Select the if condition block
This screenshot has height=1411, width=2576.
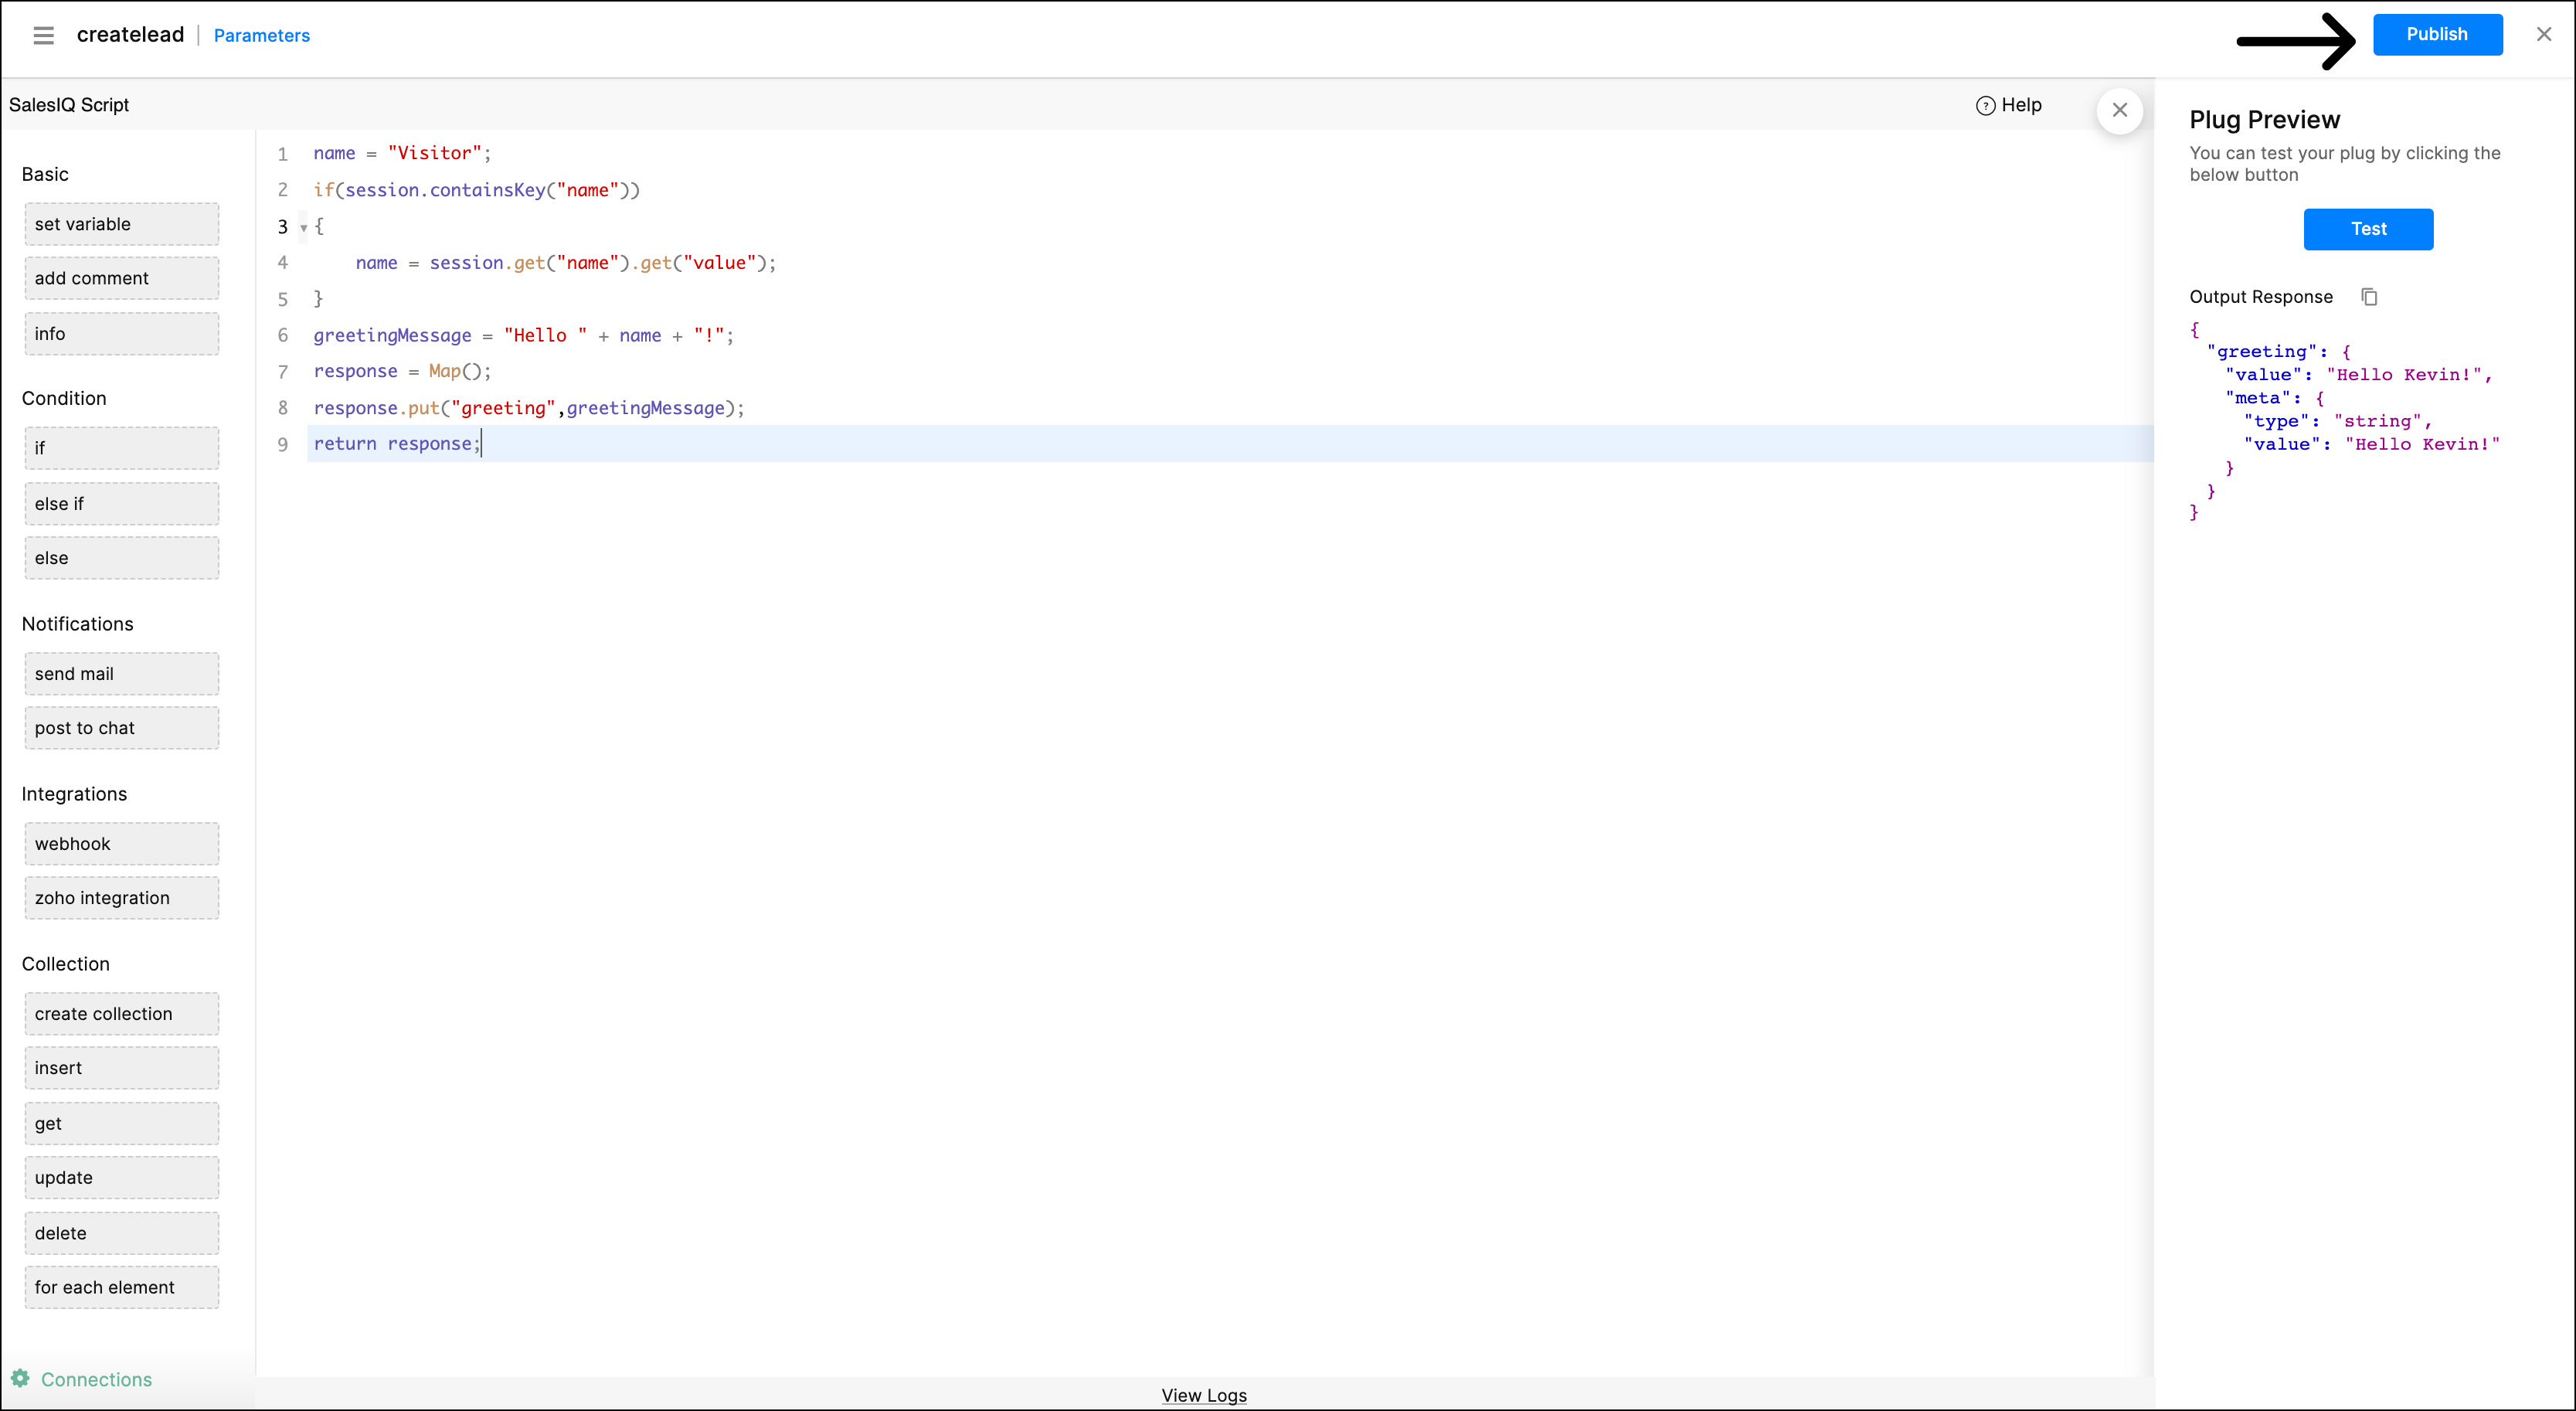(x=122, y=448)
